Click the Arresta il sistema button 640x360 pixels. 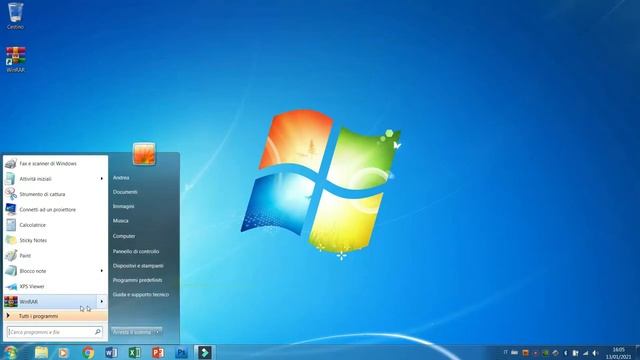[x=132, y=332]
